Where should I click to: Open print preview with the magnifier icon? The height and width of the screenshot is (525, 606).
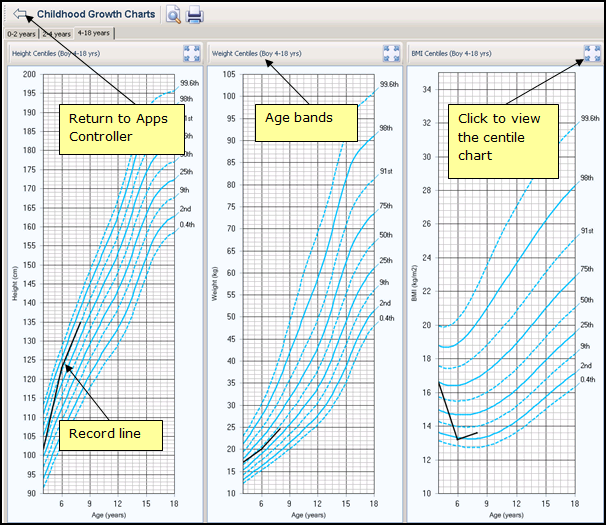coord(174,15)
